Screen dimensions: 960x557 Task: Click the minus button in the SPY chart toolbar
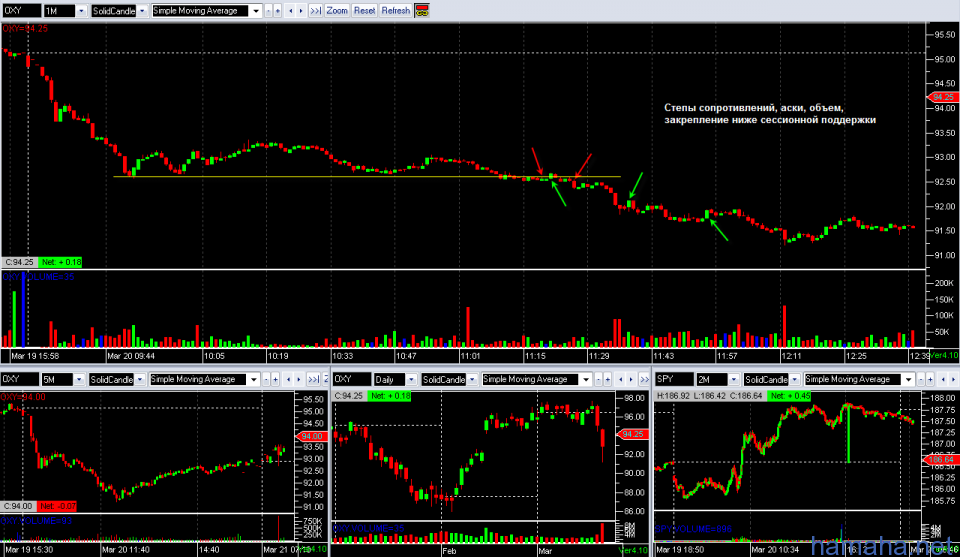(920, 379)
